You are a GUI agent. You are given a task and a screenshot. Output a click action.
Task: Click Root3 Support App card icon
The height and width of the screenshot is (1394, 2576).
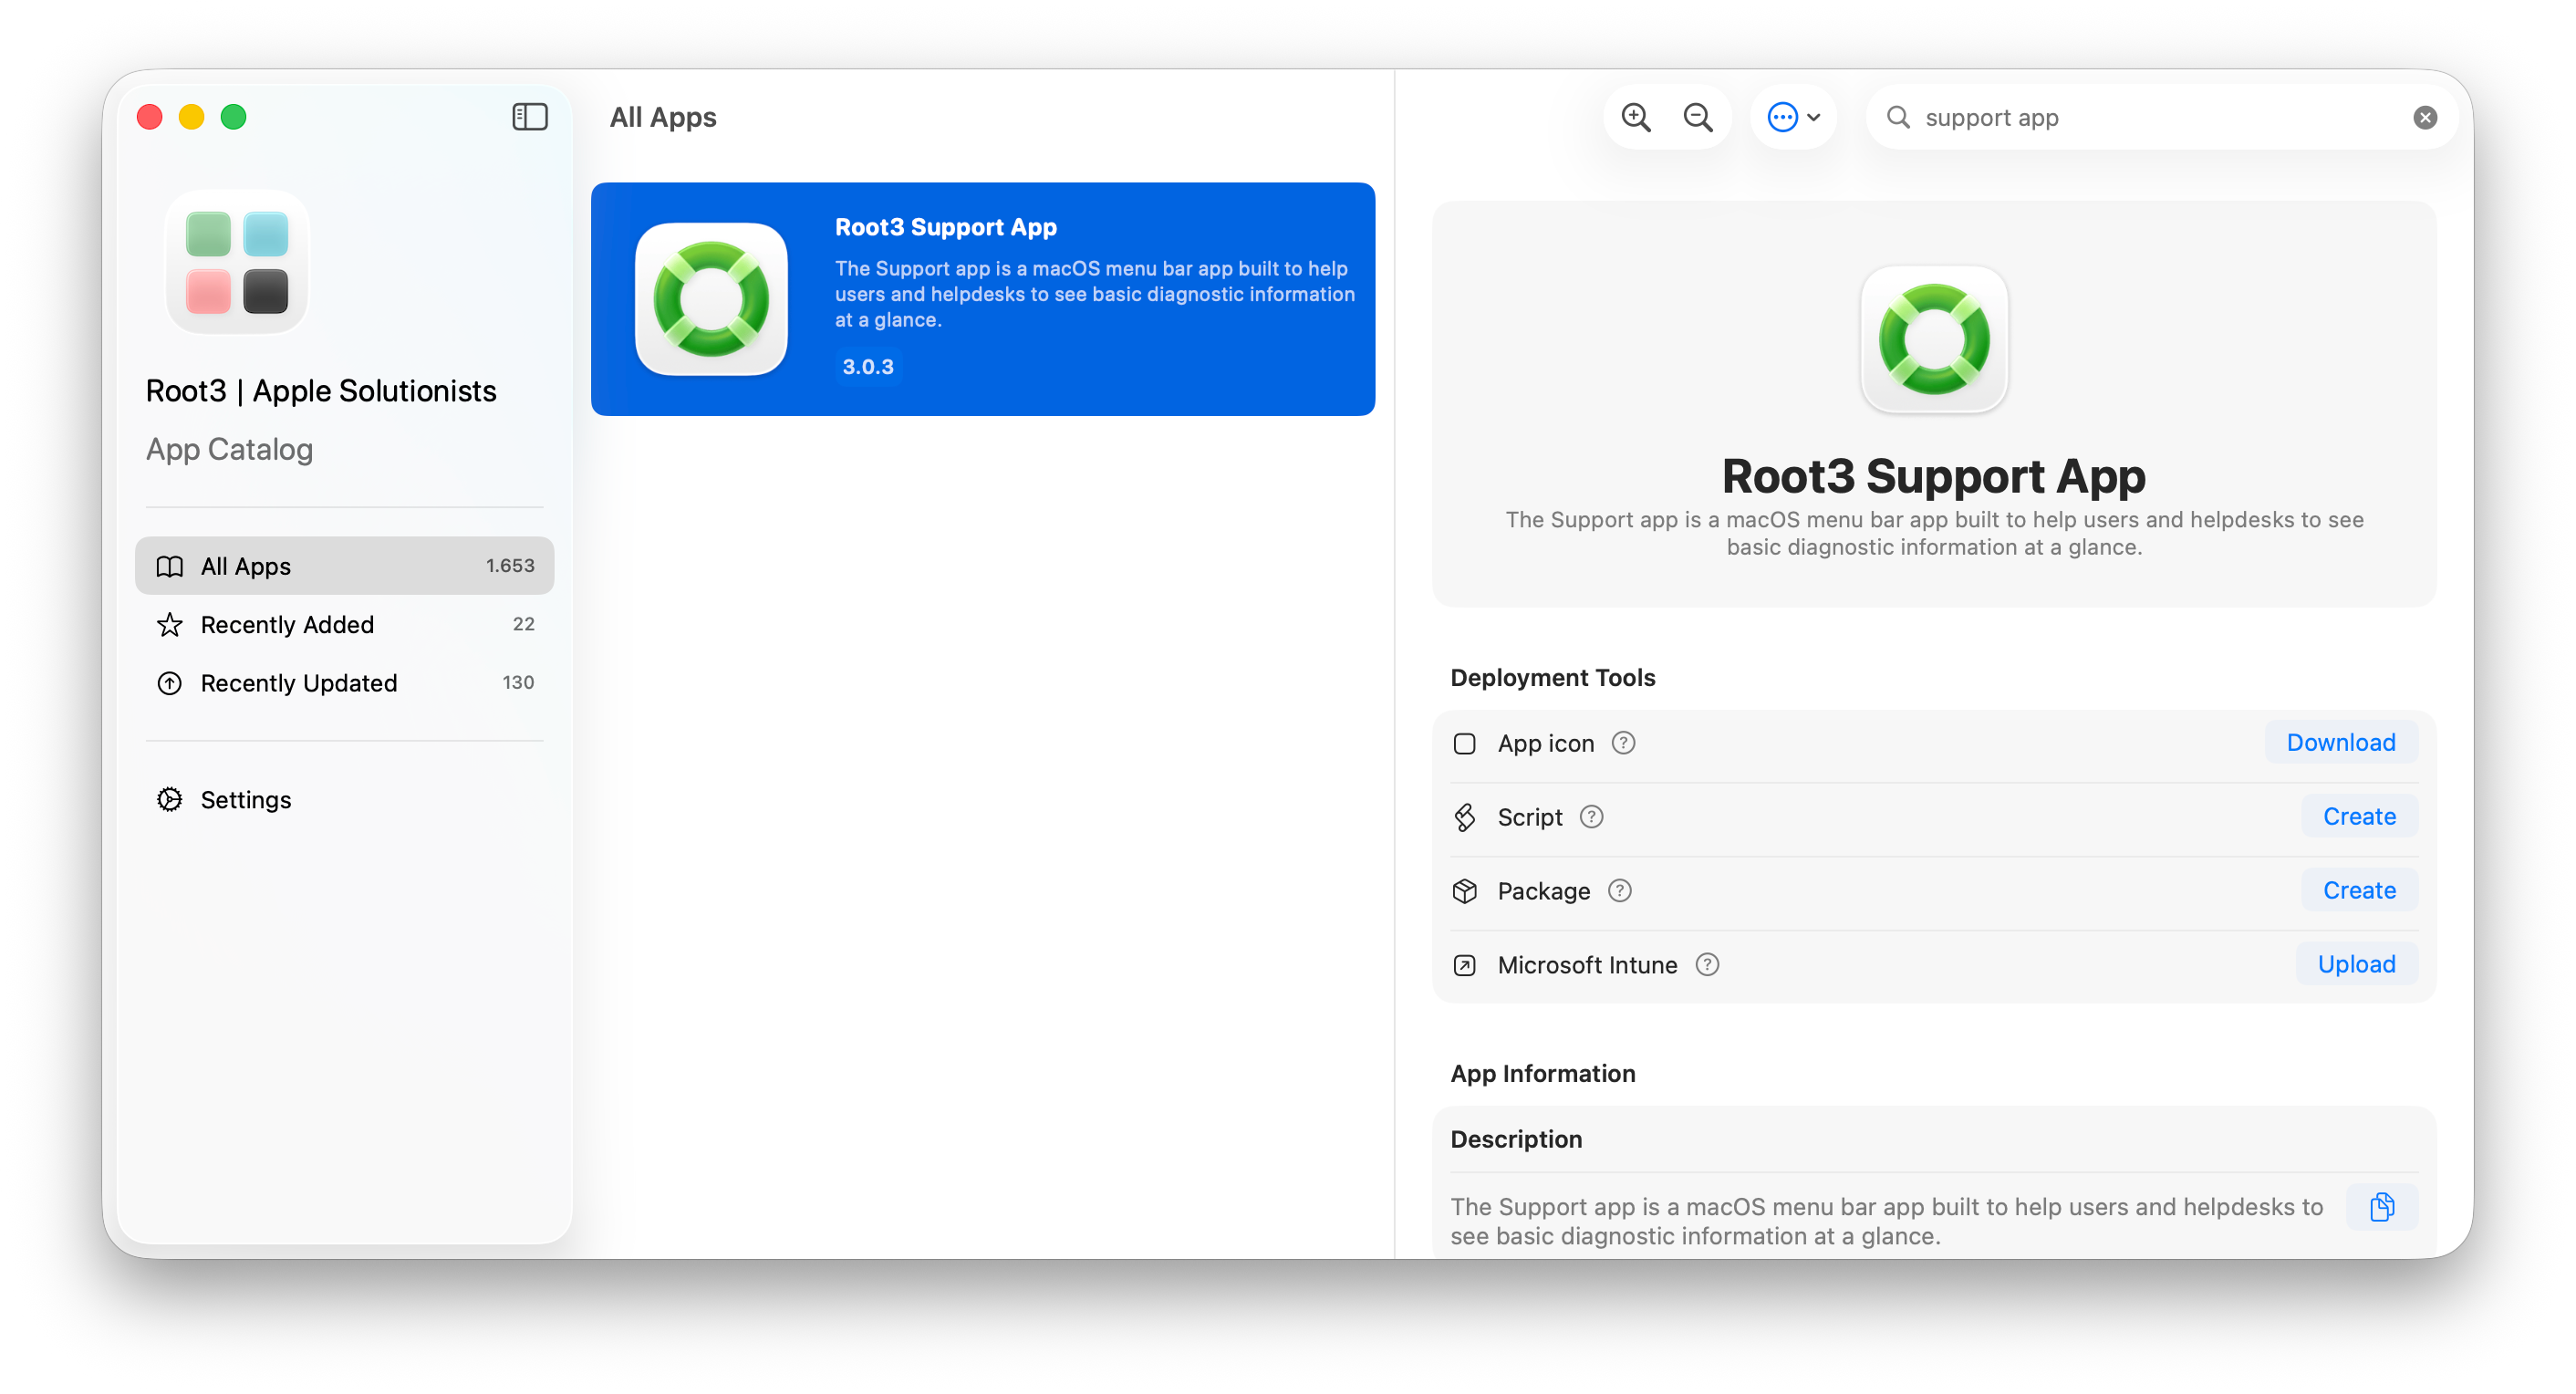(x=711, y=299)
